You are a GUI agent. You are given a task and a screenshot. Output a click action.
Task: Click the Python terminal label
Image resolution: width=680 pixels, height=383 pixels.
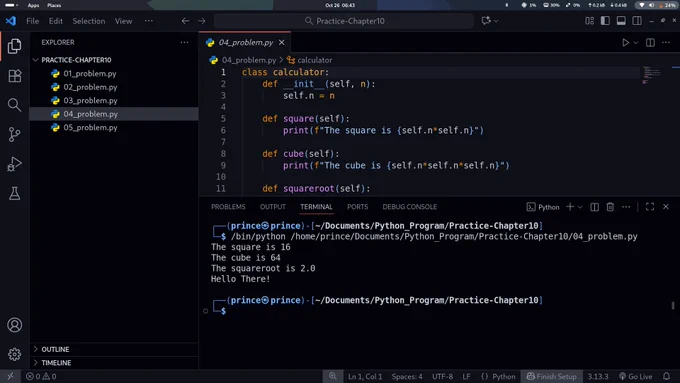pyautogui.click(x=543, y=207)
